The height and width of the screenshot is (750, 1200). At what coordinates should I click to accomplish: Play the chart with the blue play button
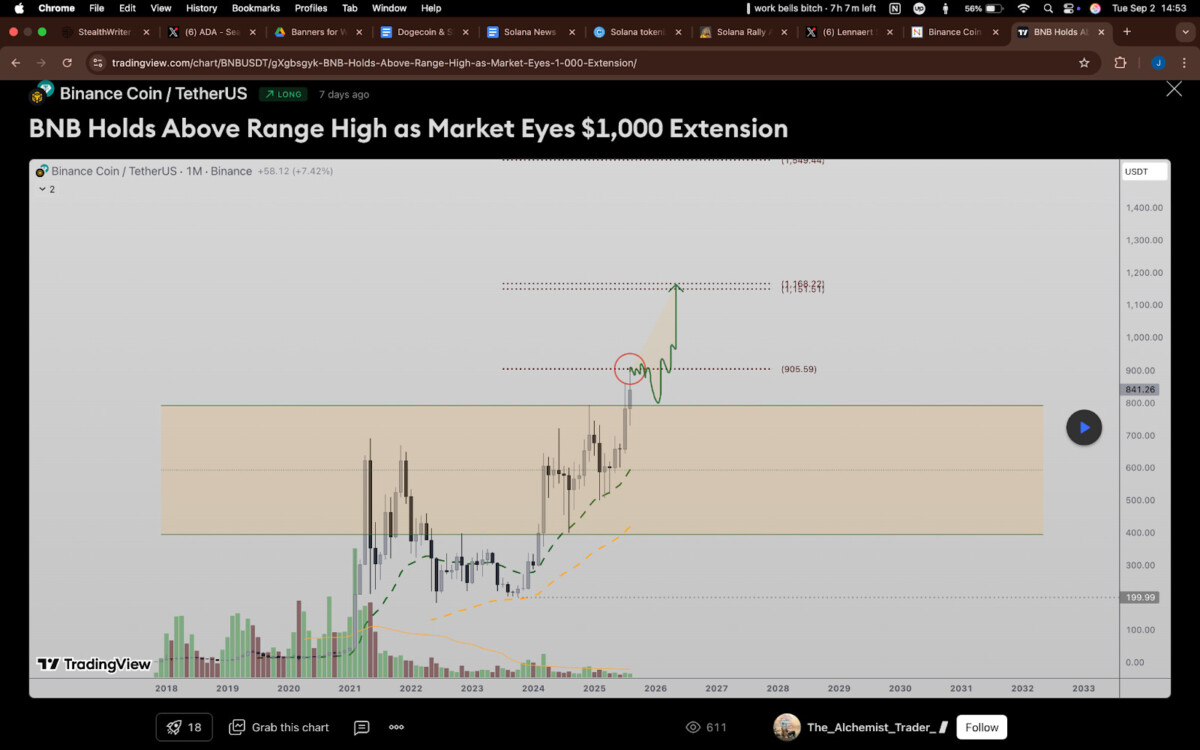point(1084,427)
